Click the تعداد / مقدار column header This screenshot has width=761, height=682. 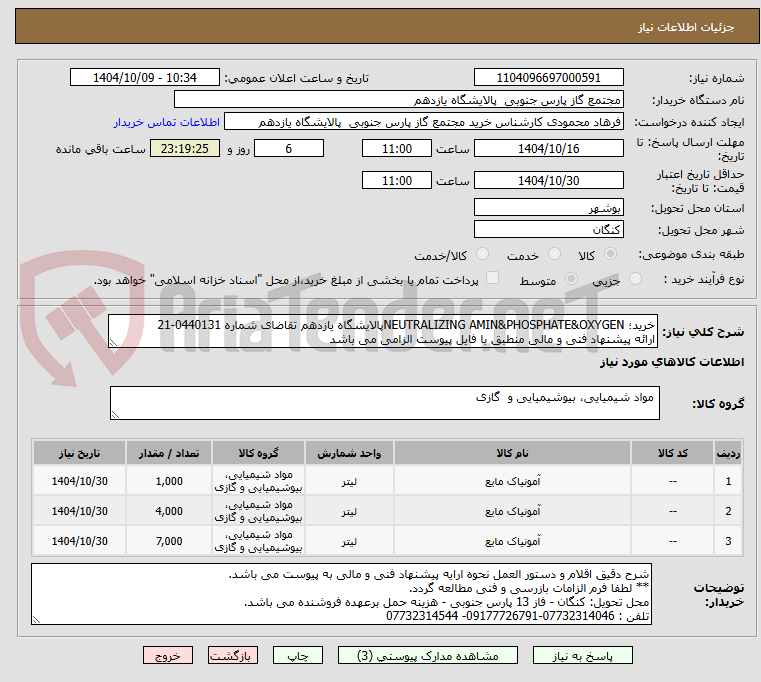(x=169, y=453)
